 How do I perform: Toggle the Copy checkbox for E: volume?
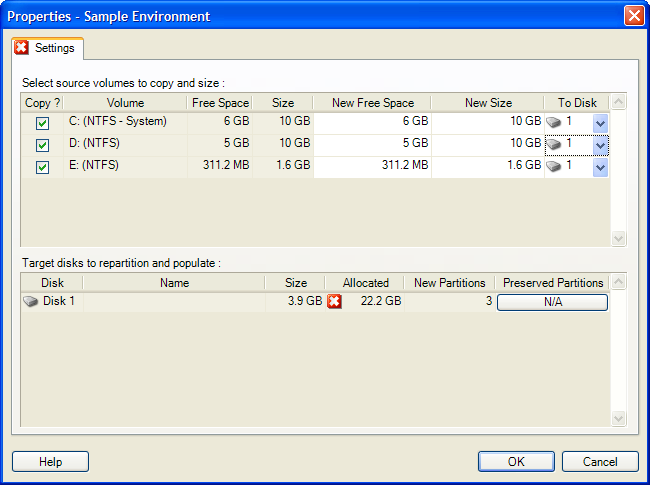pyautogui.click(x=42, y=167)
